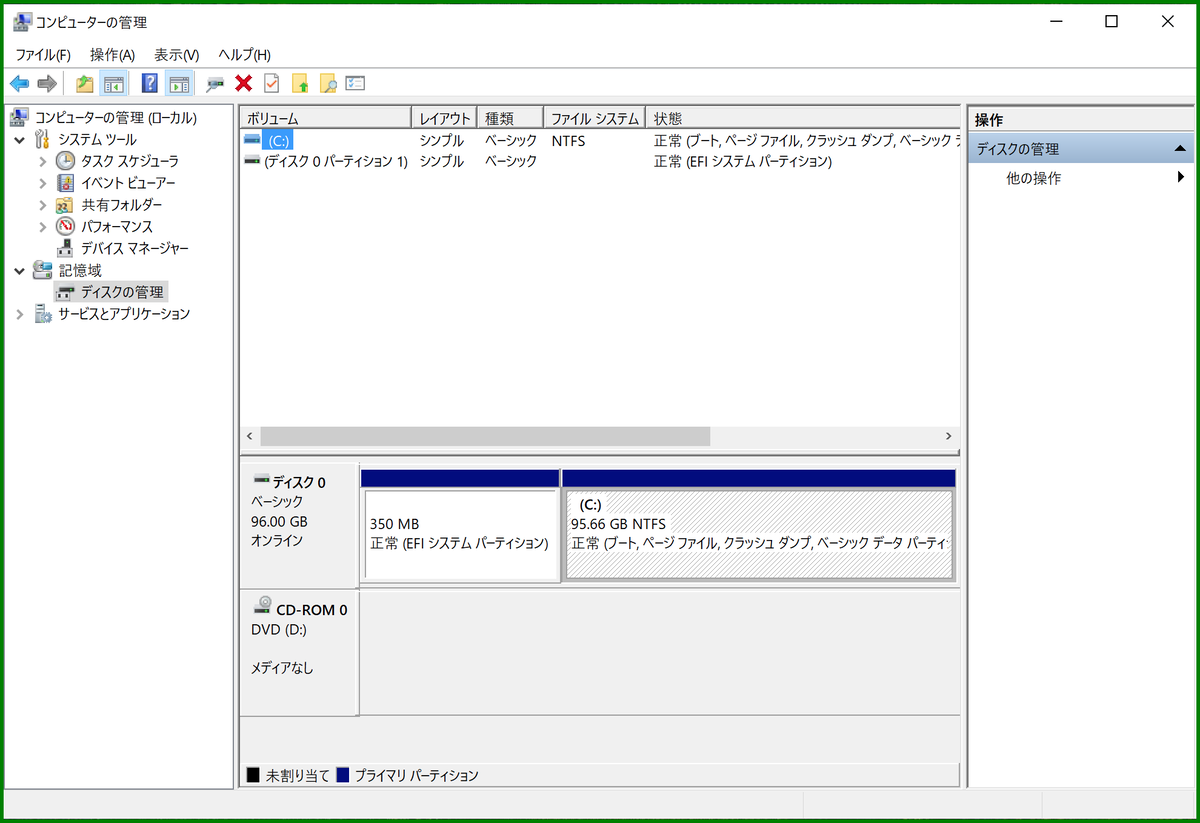
Task: Click the 操作 pane header
Action: pos(1081,120)
